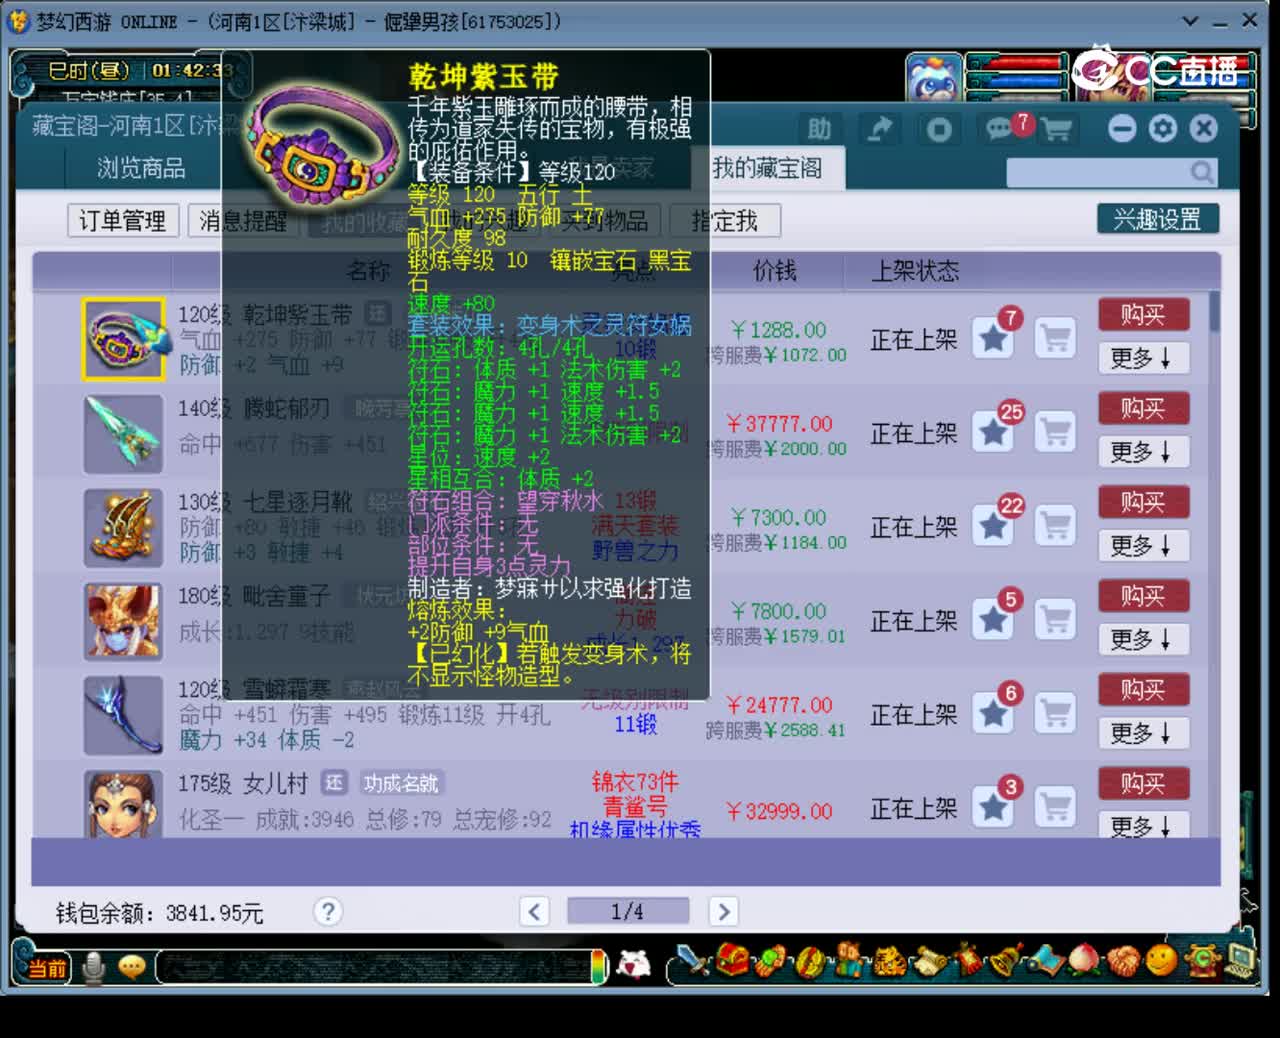The width and height of the screenshot is (1280, 1038).
Task: Open the title bar dropdown chevron
Action: pos(1190,20)
